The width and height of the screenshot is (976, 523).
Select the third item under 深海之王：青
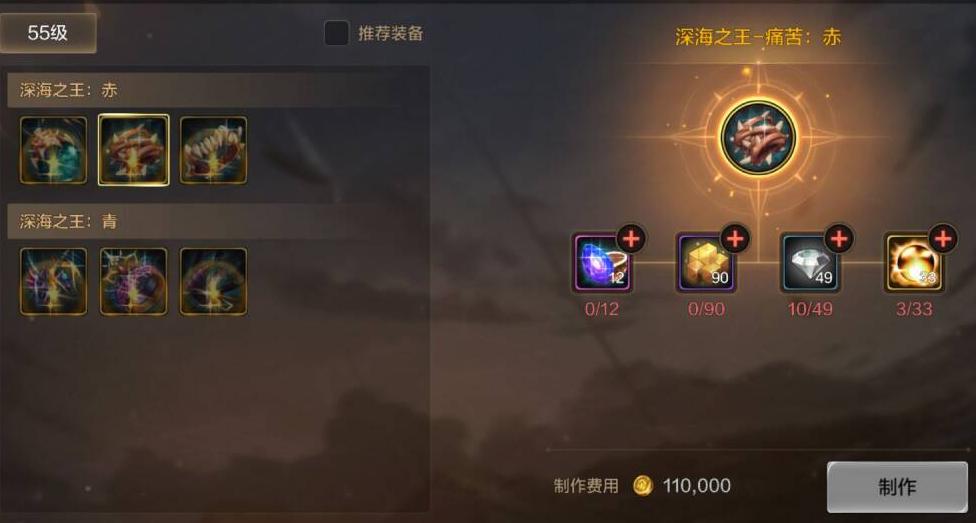click(214, 281)
